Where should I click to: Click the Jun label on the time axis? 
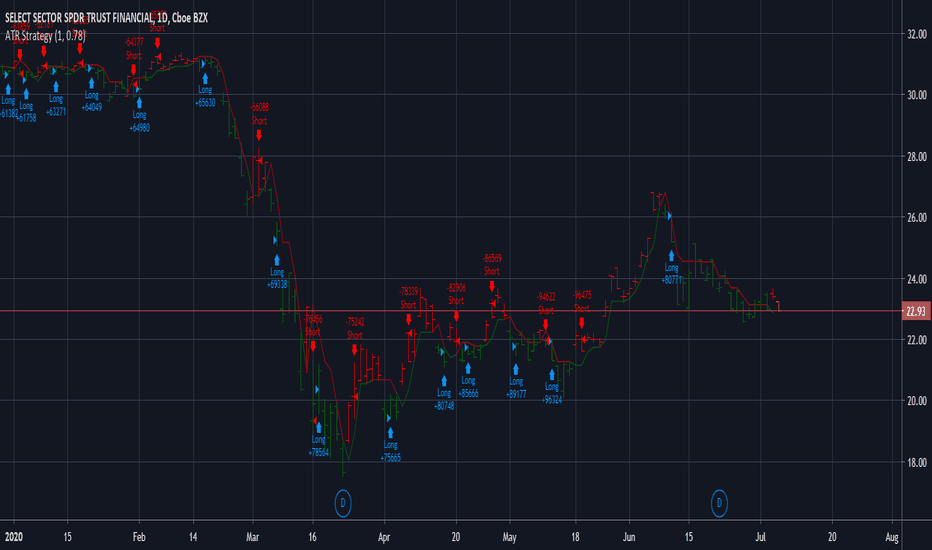click(x=629, y=537)
